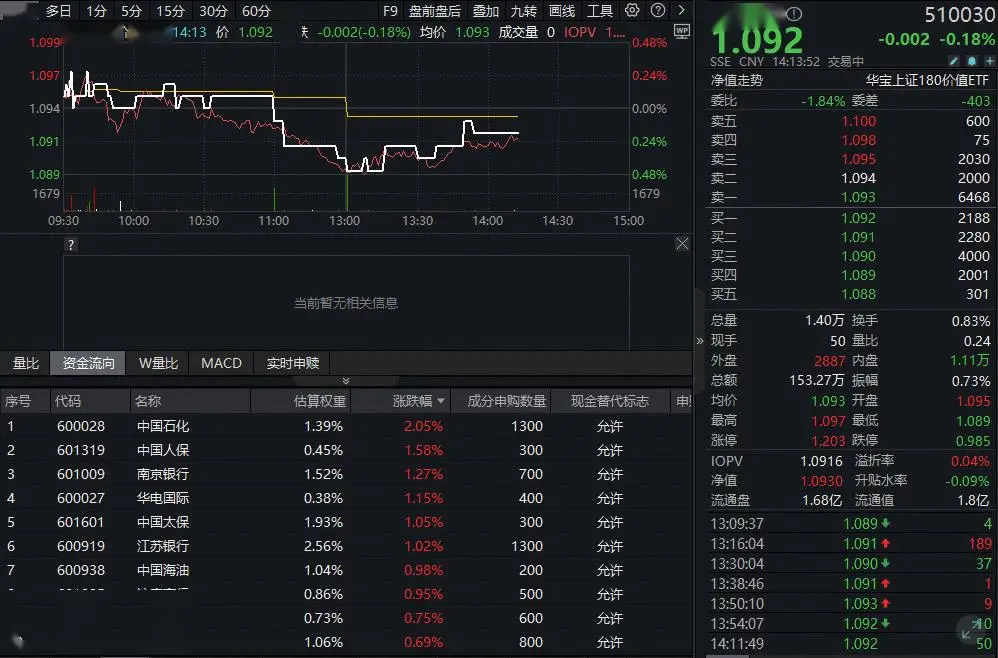Click the small question mark in info panel
This screenshot has height=658, width=998.
[x=71, y=244]
